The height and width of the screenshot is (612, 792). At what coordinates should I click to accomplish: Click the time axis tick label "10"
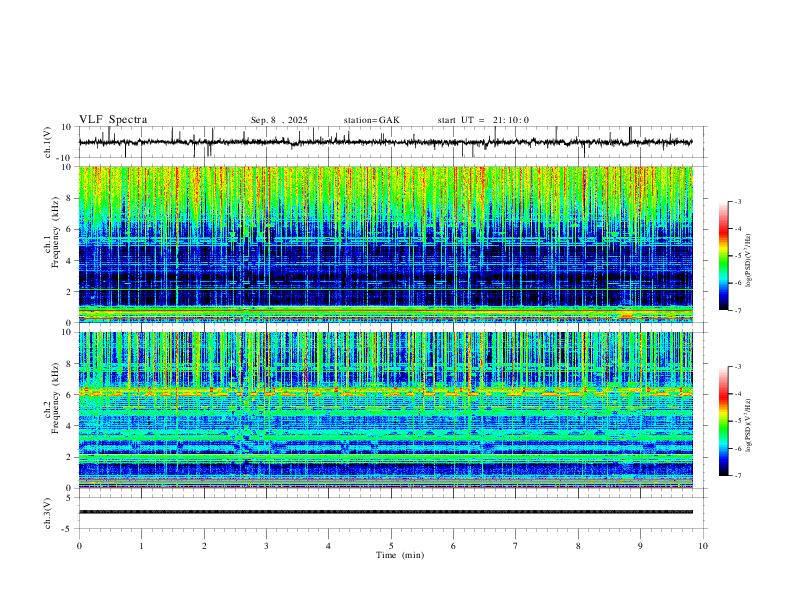click(x=703, y=546)
